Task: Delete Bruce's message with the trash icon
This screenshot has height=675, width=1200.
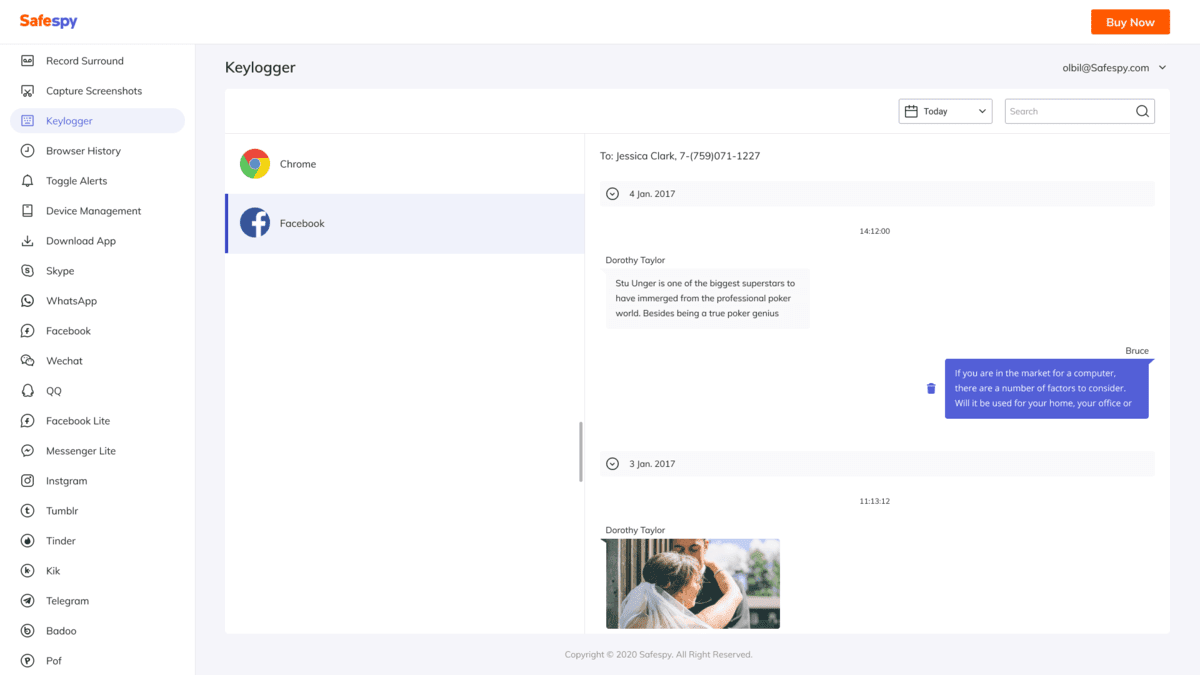Action: (931, 388)
